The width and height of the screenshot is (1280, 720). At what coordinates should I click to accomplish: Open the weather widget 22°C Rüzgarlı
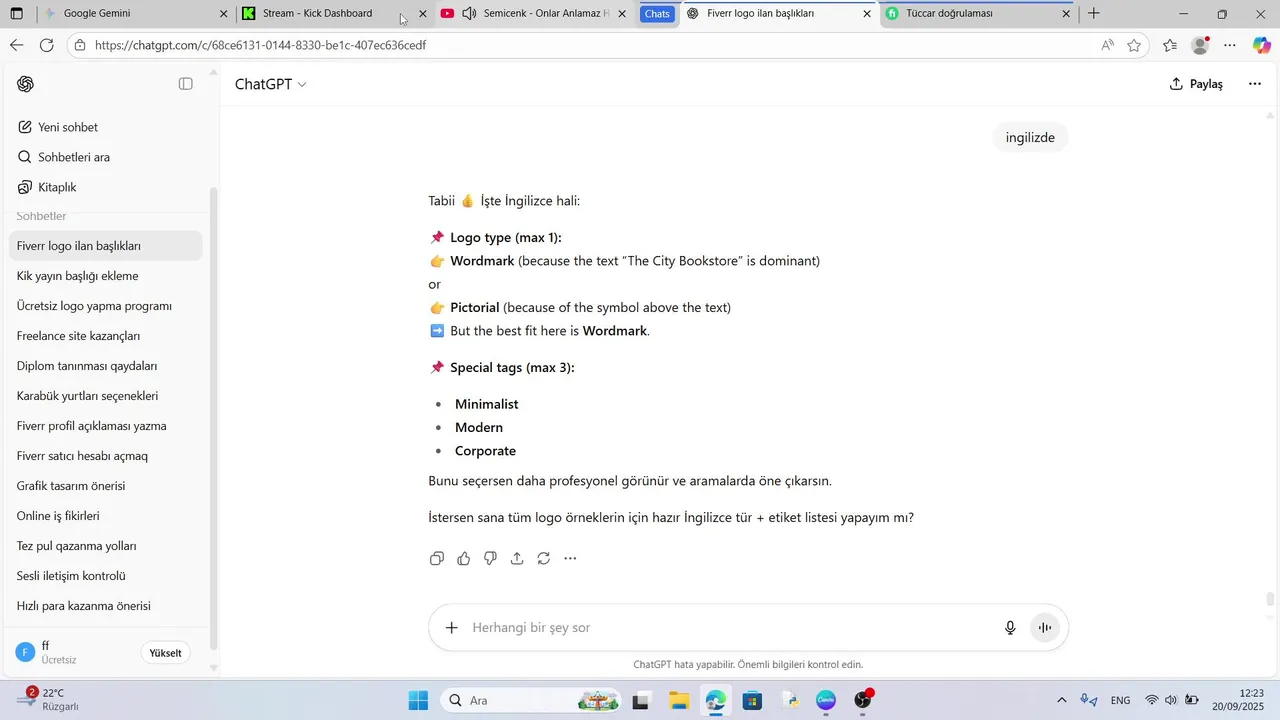[50, 700]
